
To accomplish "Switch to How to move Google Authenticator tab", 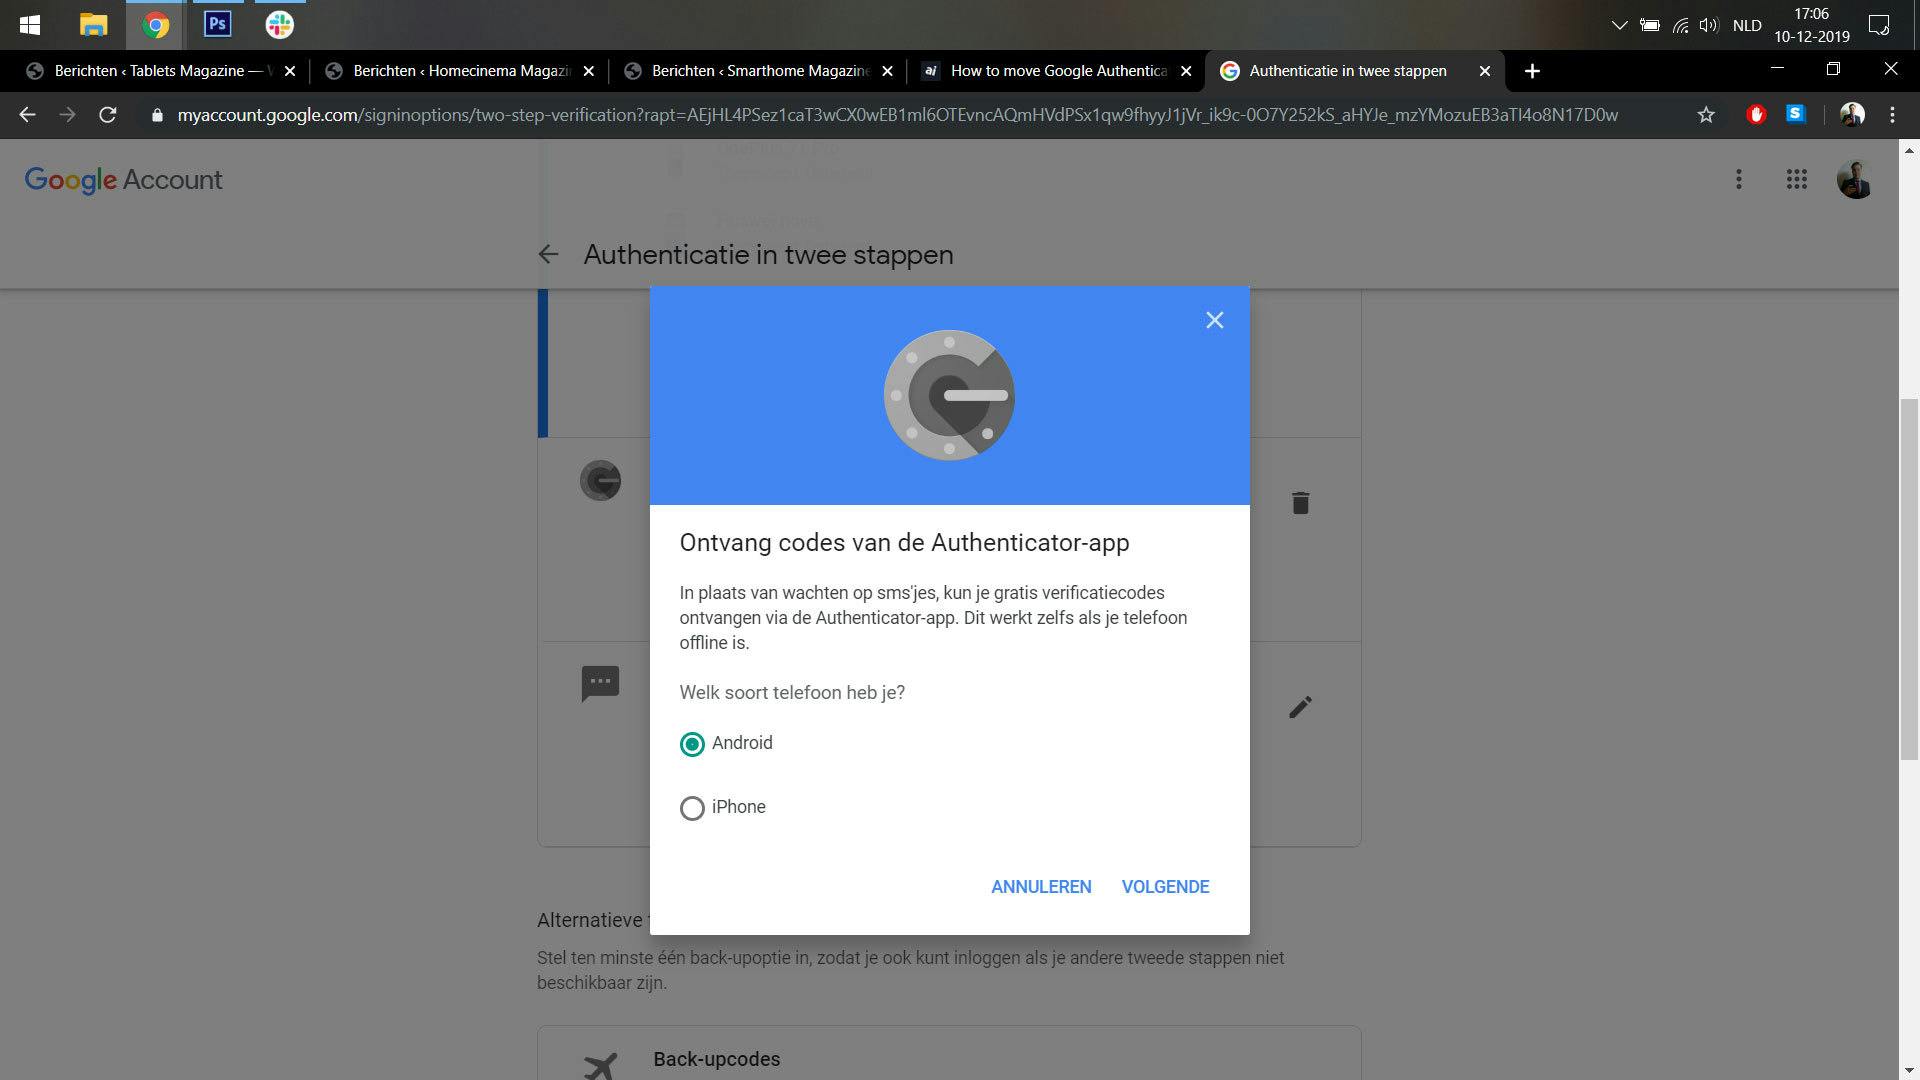I will point(1057,71).
